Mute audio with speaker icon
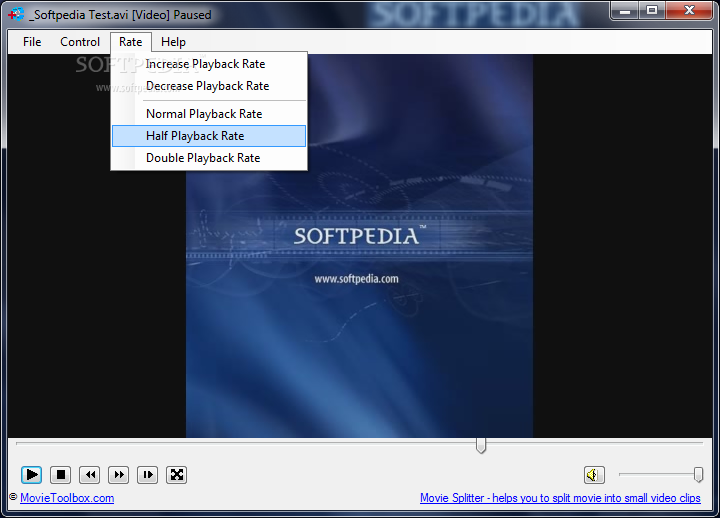This screenshot has width=720, height=518. [594, 474]
